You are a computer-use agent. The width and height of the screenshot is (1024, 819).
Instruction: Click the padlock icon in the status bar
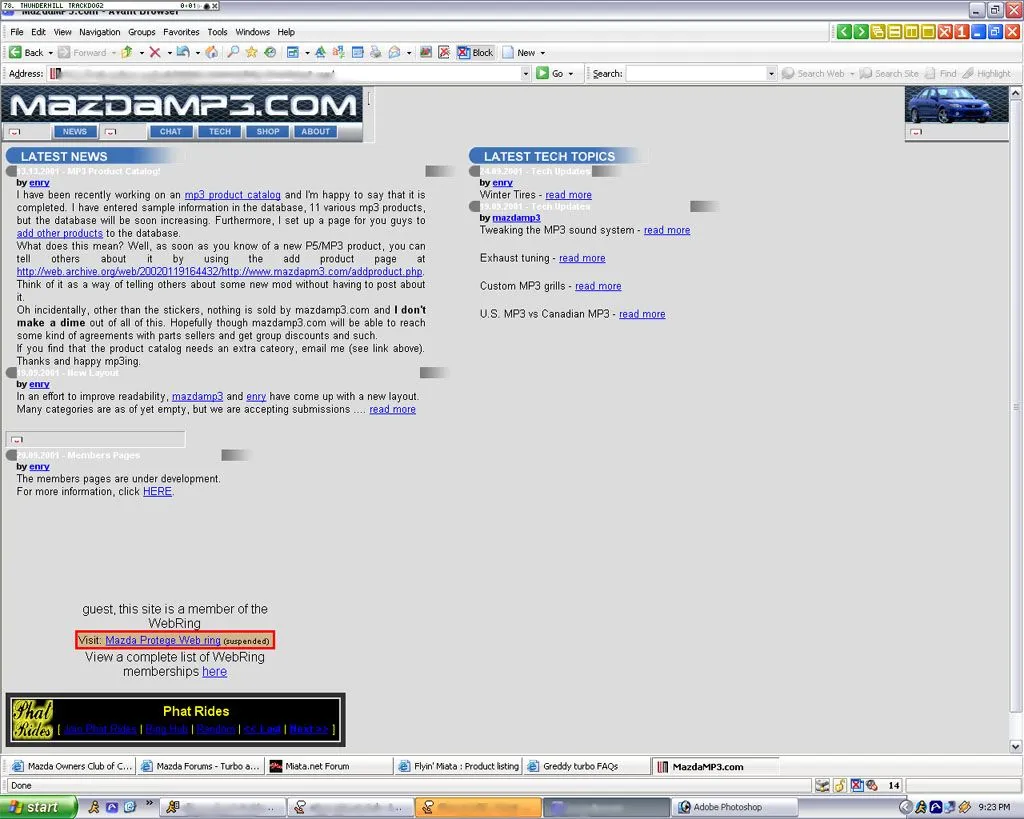(839, 785)
